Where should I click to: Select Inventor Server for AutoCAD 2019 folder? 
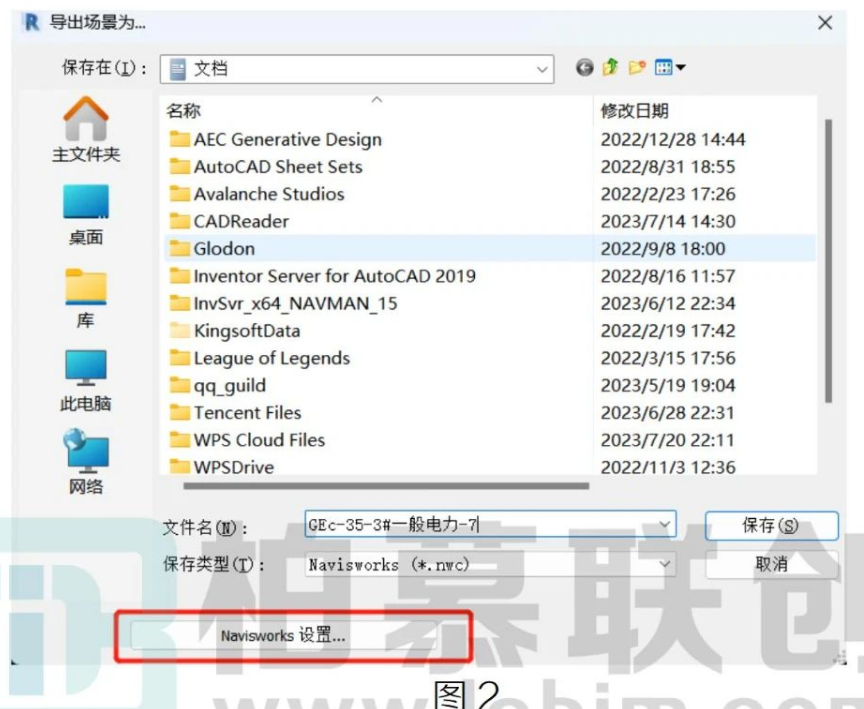point(322,276)
